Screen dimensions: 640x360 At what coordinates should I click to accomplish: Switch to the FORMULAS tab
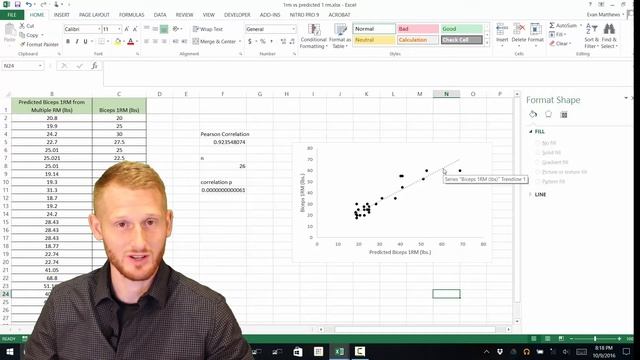131,15
